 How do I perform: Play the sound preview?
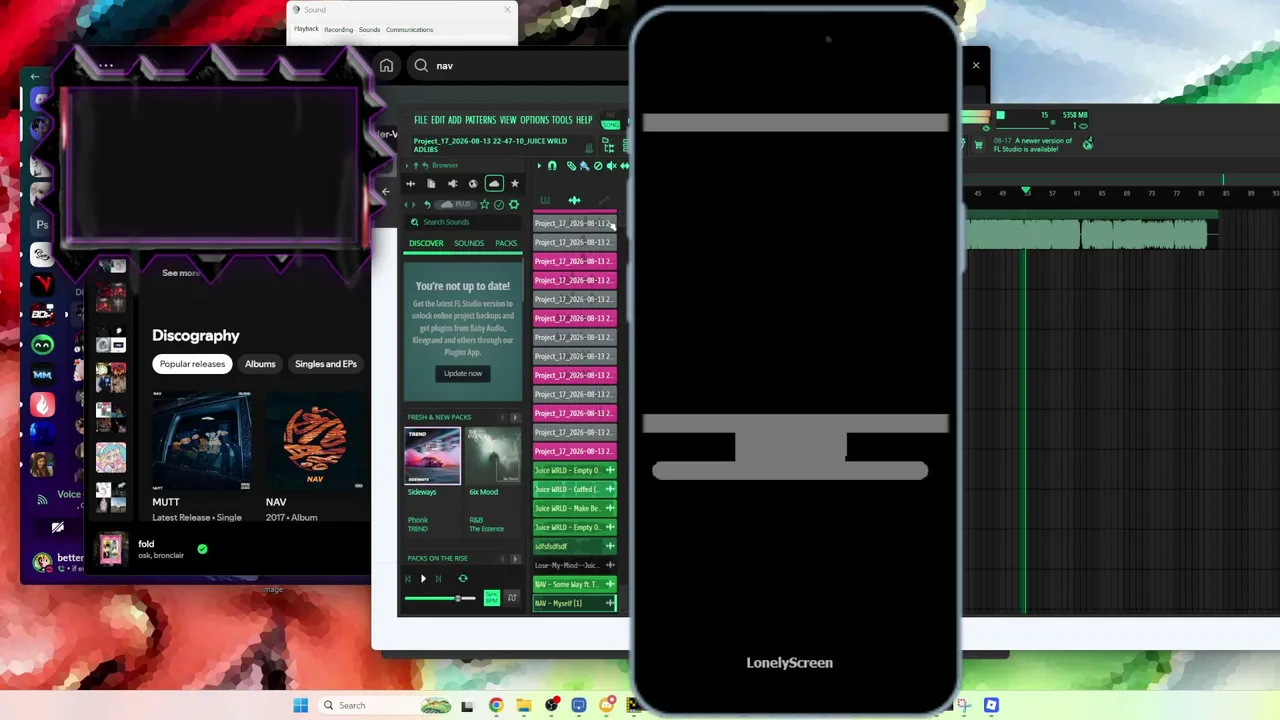[423, 578]
